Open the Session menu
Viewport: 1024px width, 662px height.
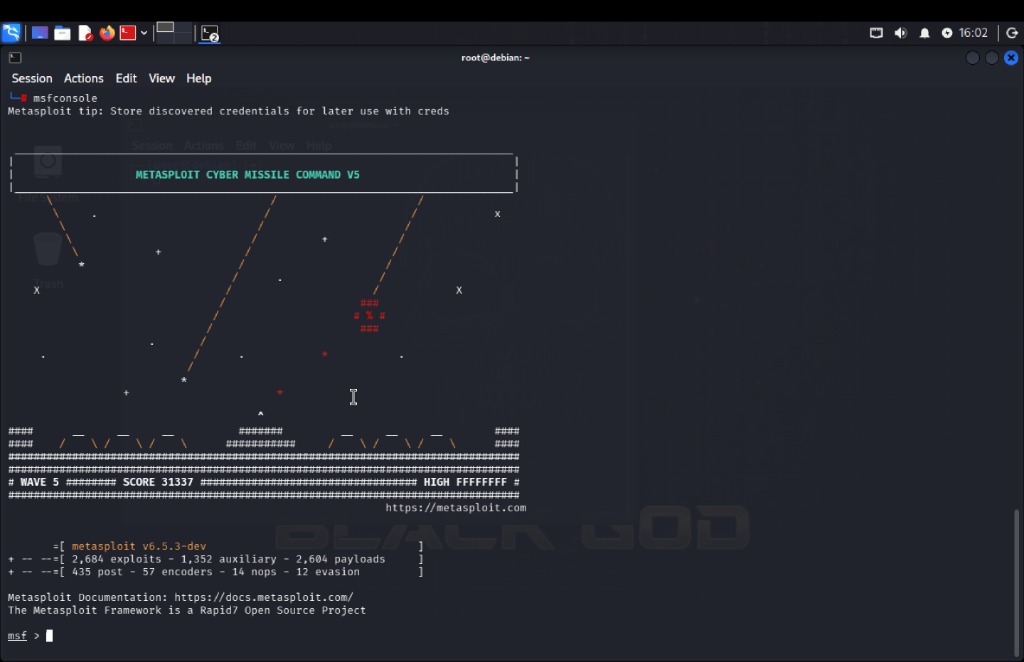32,78
